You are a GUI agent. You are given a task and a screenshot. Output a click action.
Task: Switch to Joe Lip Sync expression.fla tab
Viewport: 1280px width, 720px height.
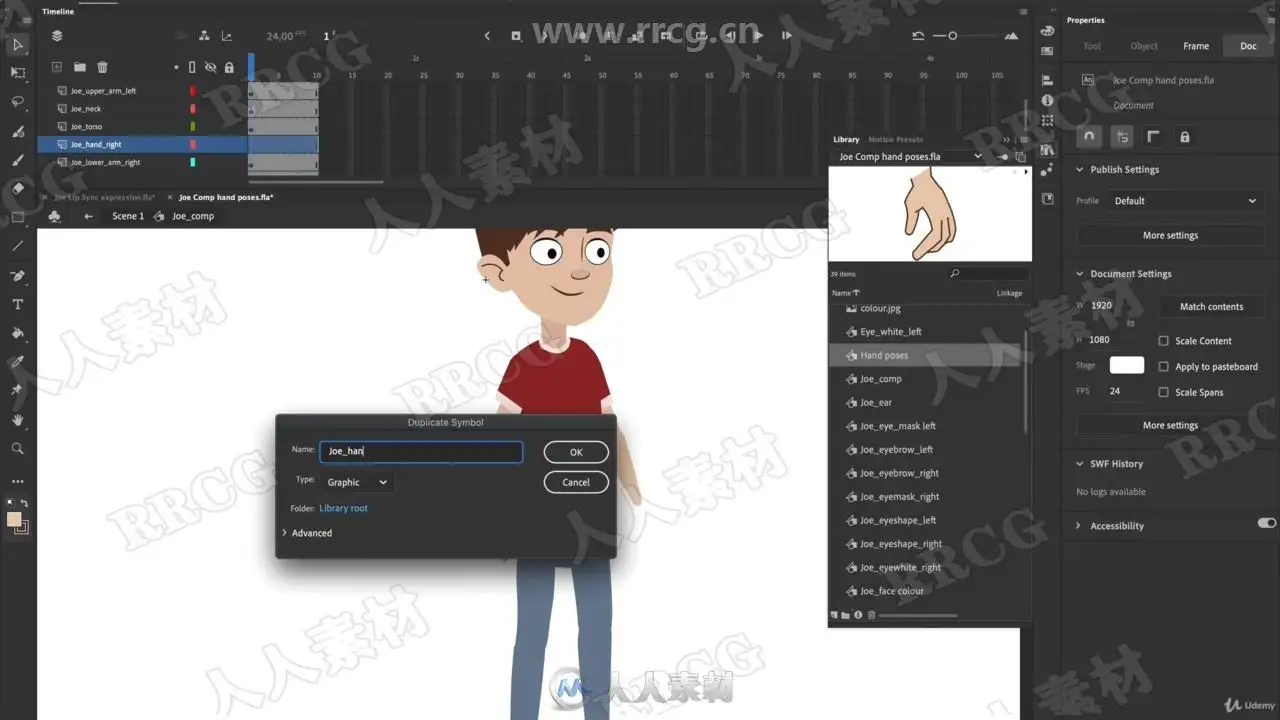pyautogui.click(x=105, y=197)
